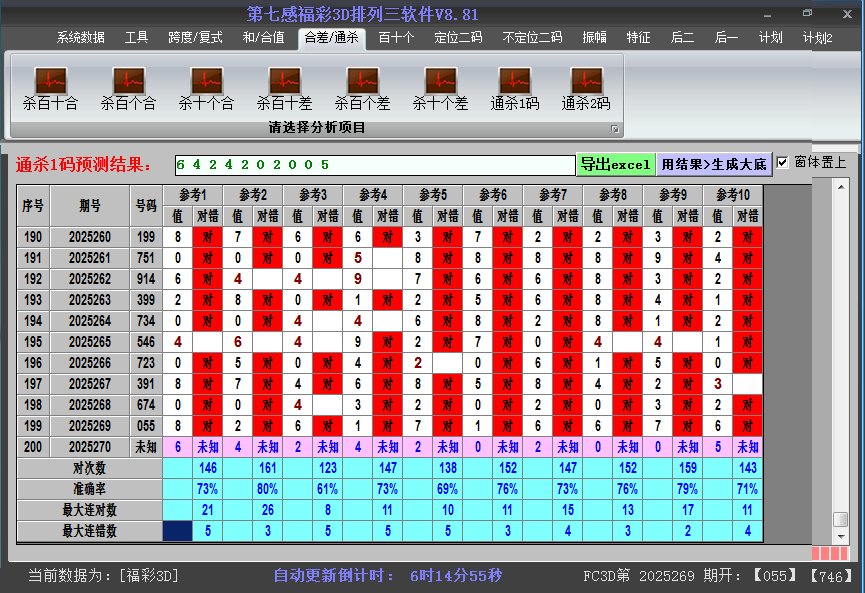Expand the 请选择分析项目 panel launcher
This screenshot has width=865, height=593.
(615, 129)
